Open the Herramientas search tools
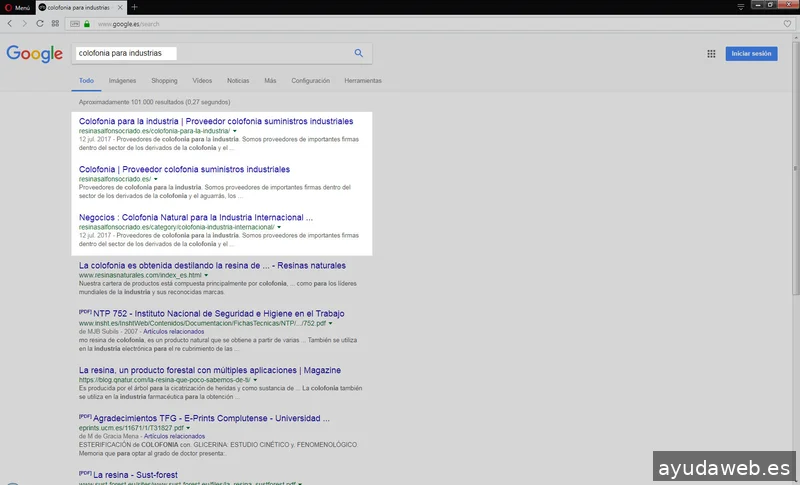This screenshot has width=800, height=485. click(x=363, y=81)
